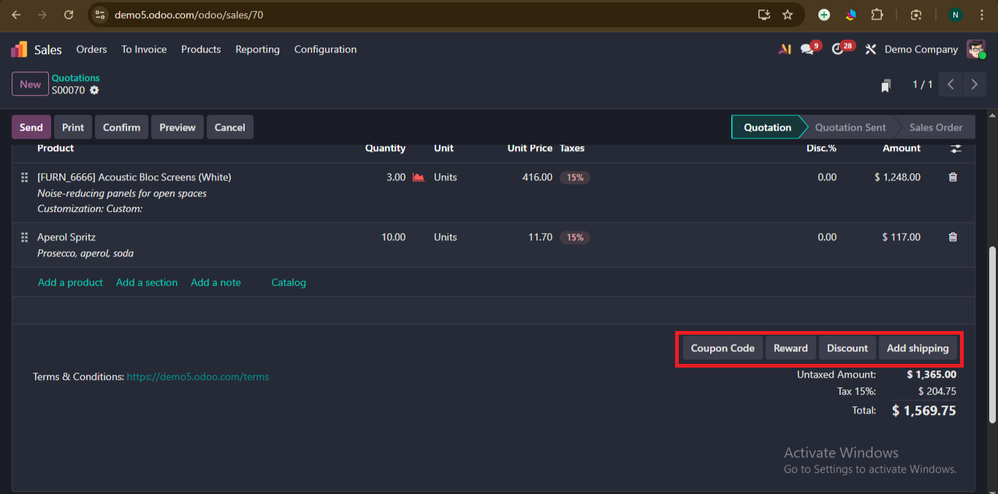Click the wrench debug tools icon
This screenshot has width=998, height=494.
click(871, 50)
